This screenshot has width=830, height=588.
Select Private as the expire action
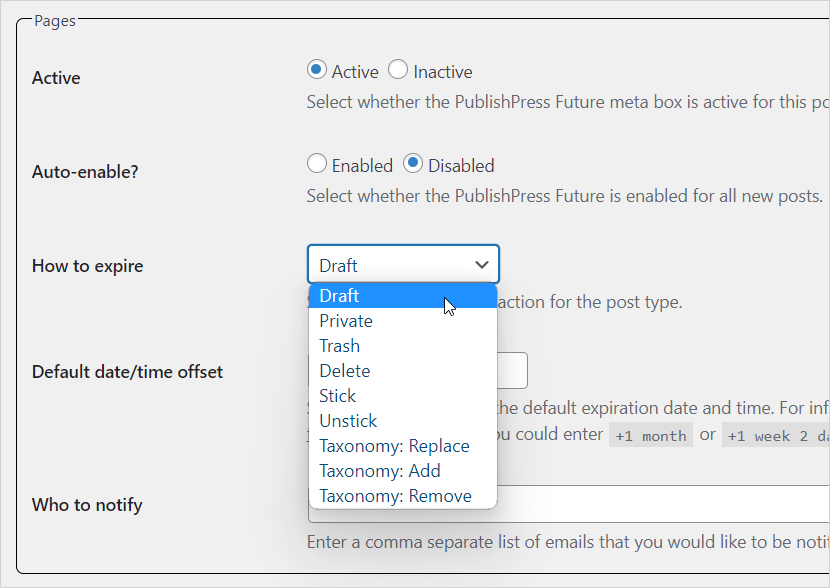(346, 320)
